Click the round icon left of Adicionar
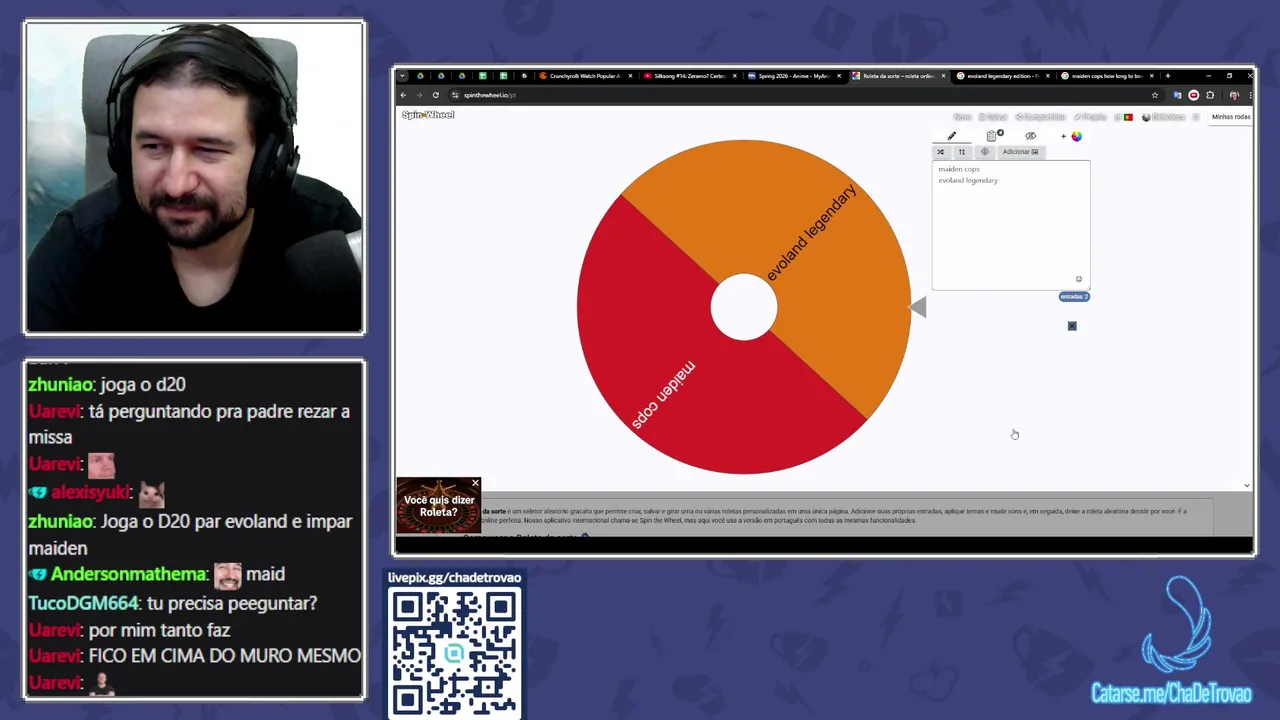The image size is (1280, 720). click(x=984, y=152)
